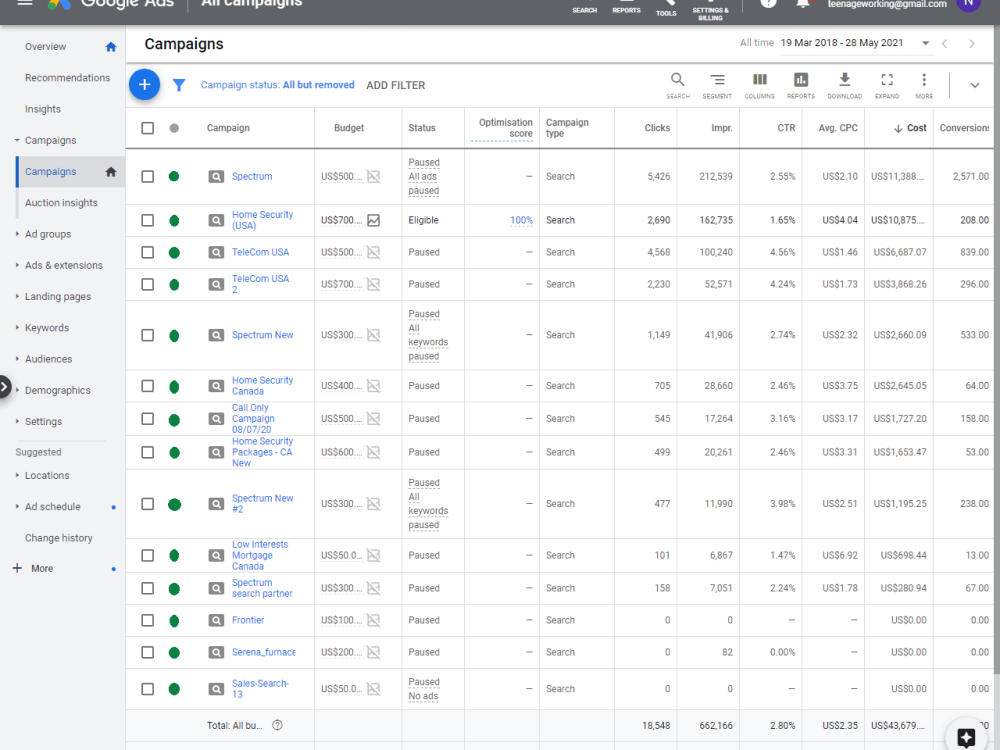Screen dimensions: 1000x750
Task: Expand Ad groups in sidebar
Action: point(17,234)
